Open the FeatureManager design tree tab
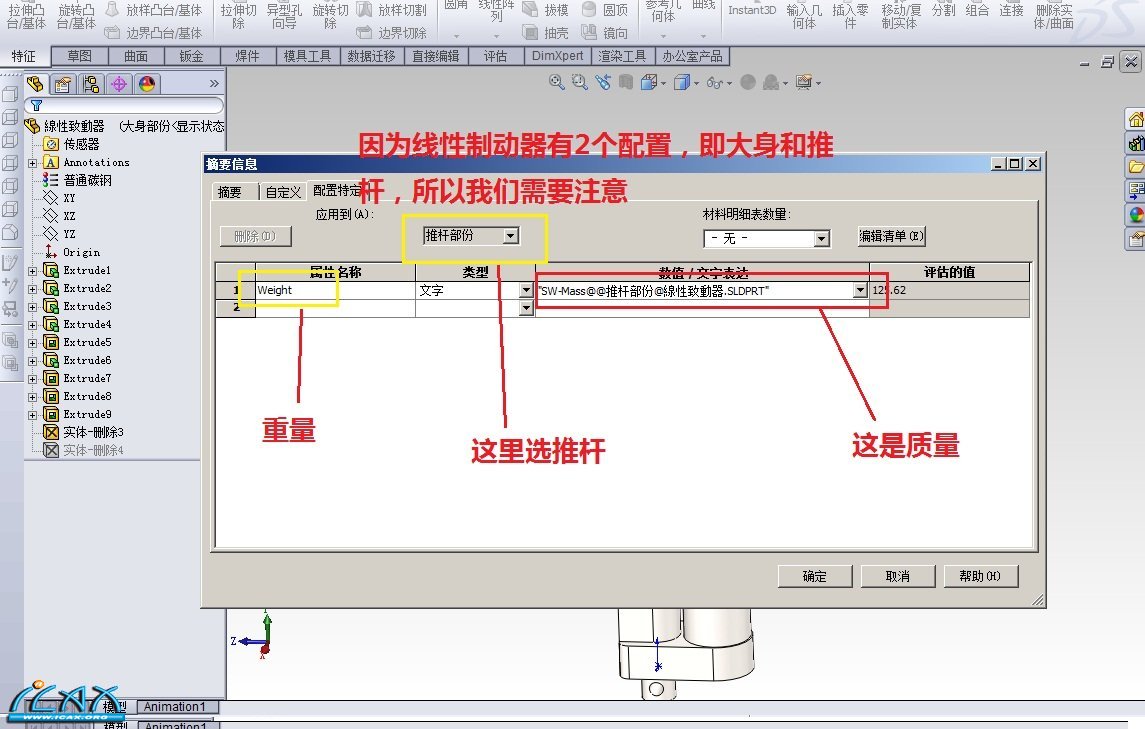1145x729 pixels. 35,84
